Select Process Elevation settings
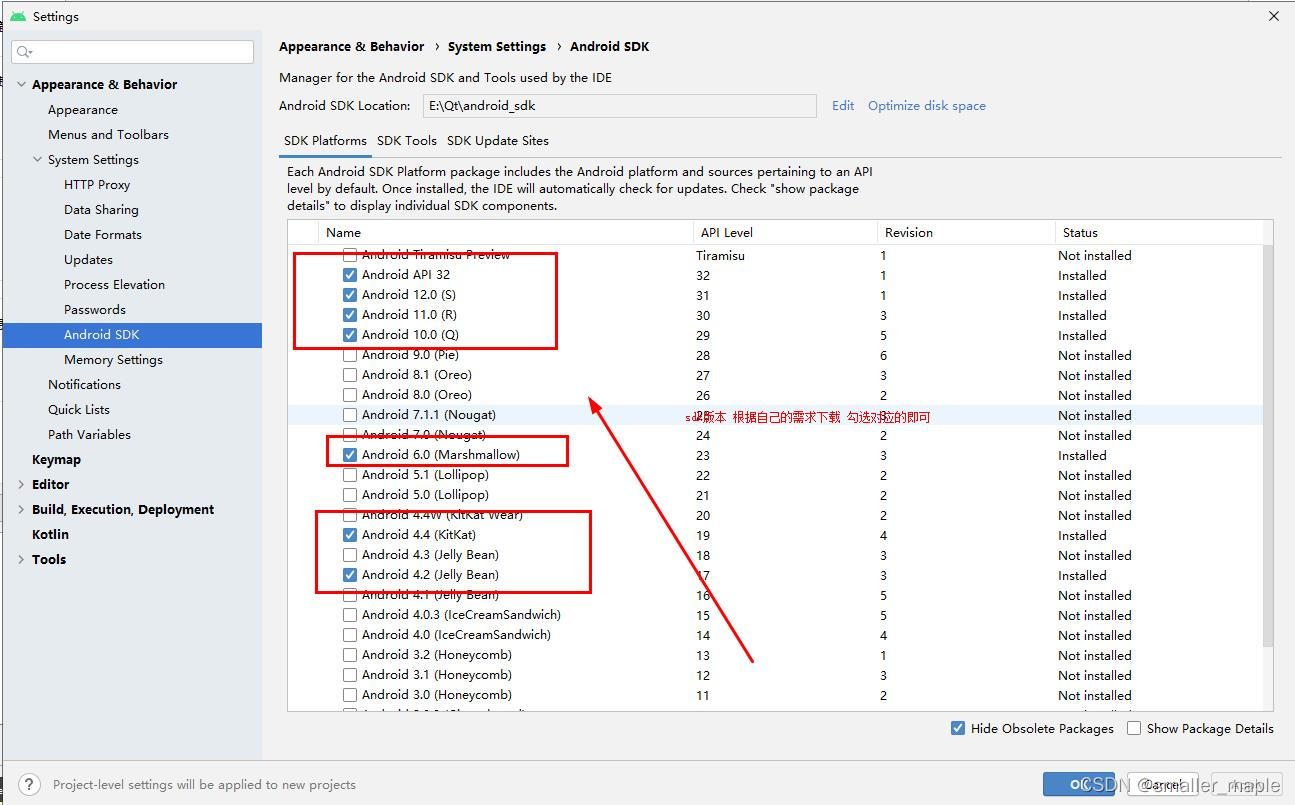 tap(114, 284)
